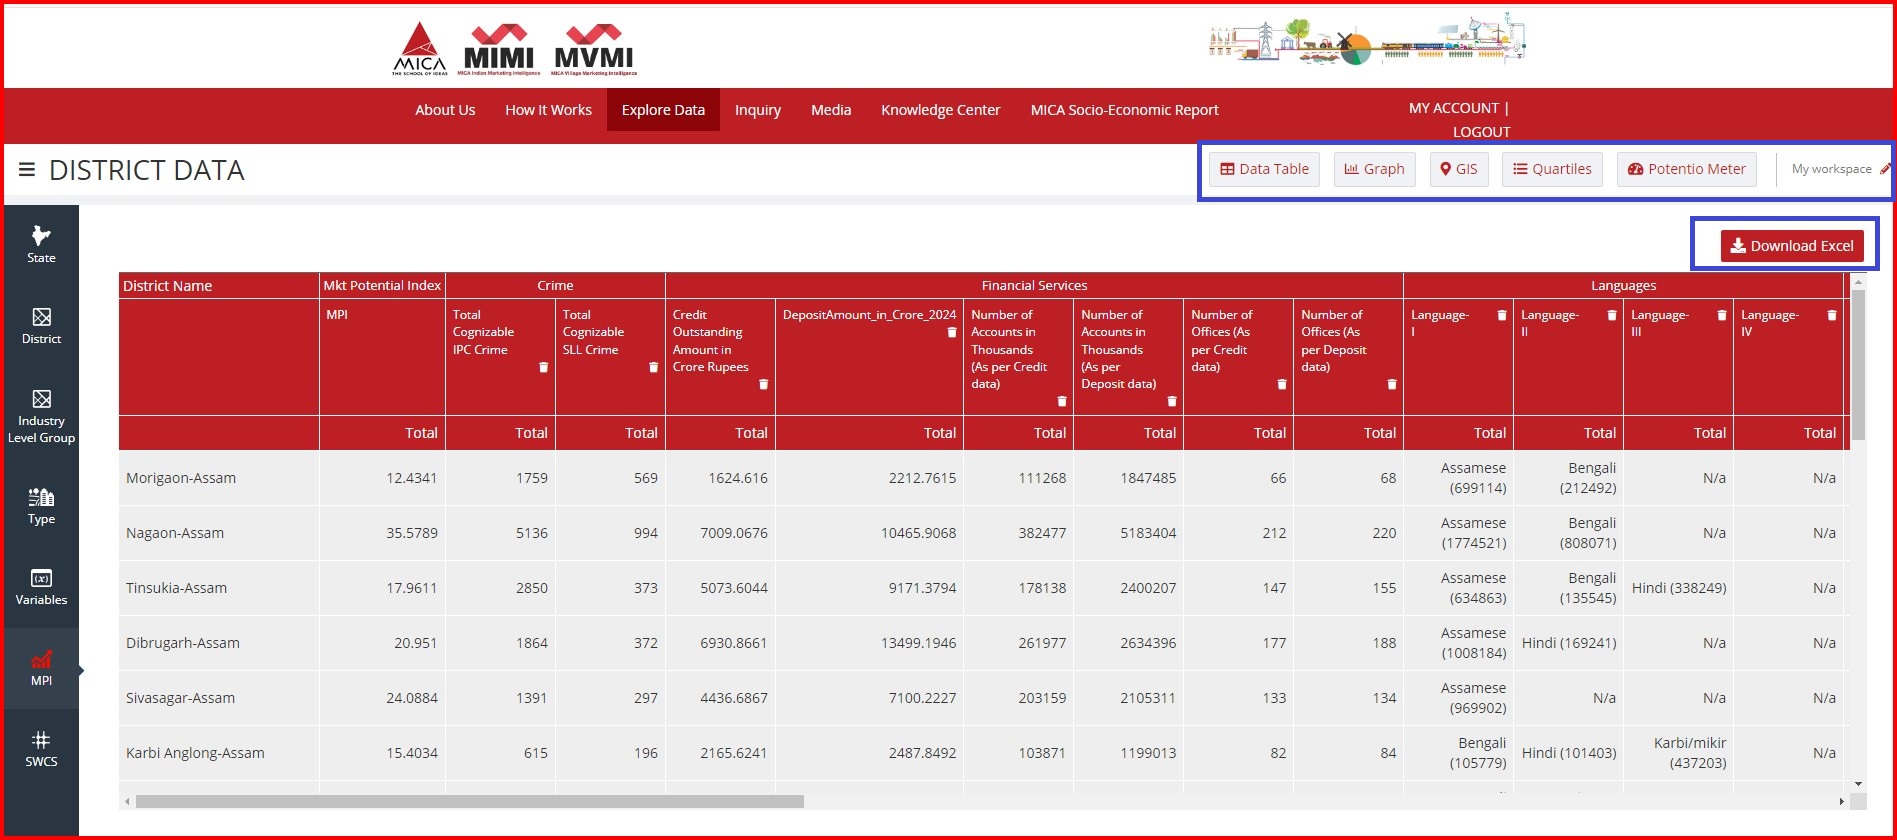Open the Potentio Meter view
The width and height of the screenshot is (1897, 840).
[1687, 169]
